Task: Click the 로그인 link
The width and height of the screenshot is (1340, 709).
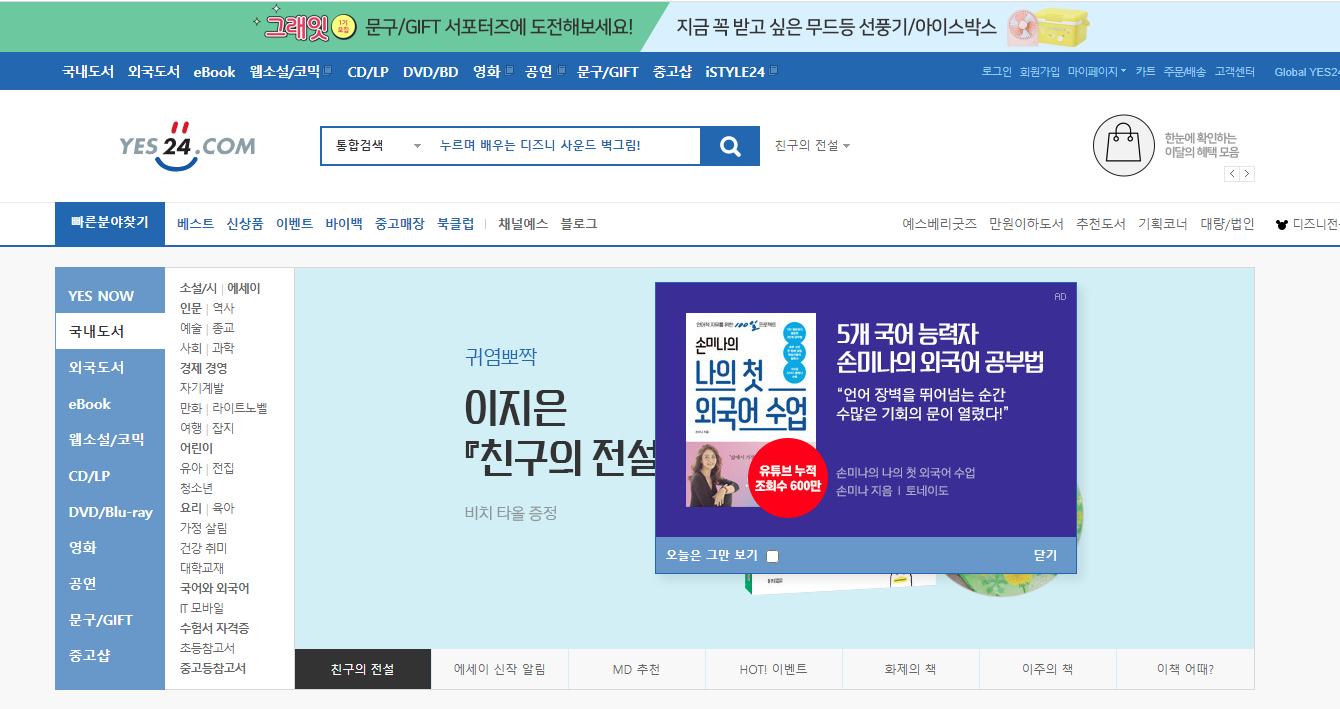Action: 996,71
